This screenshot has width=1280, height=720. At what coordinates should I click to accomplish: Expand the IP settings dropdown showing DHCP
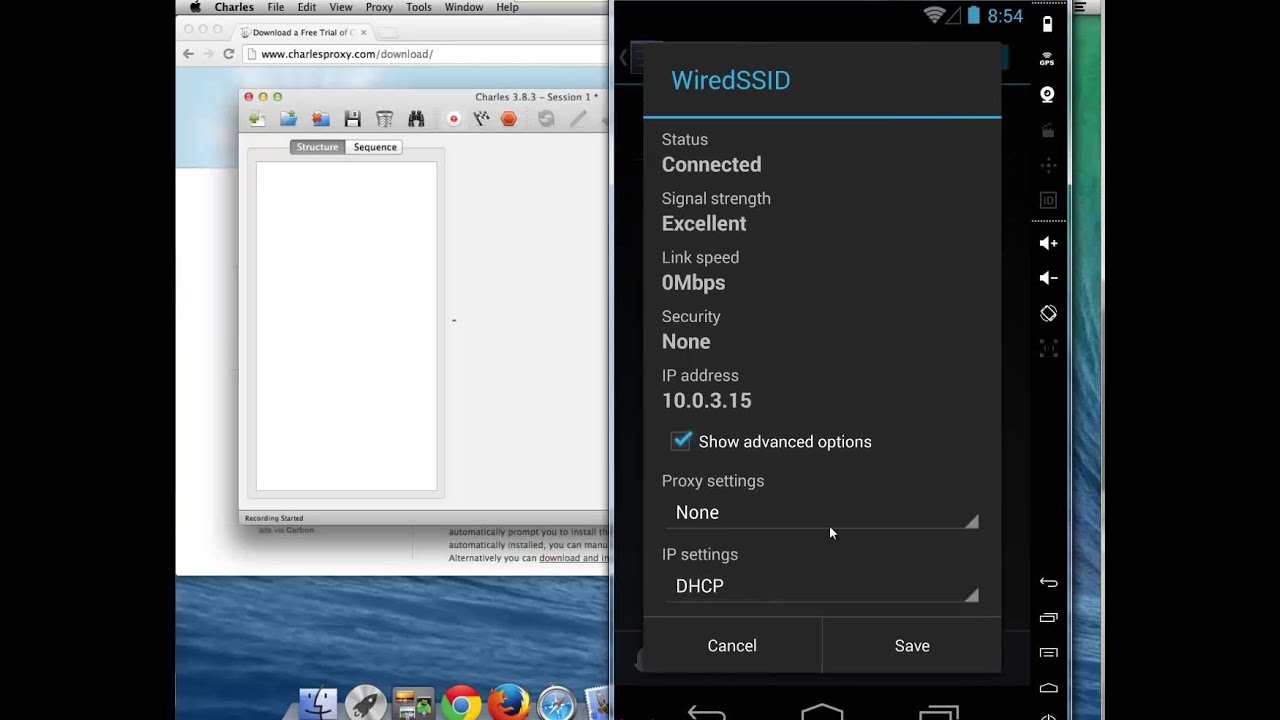820,586
